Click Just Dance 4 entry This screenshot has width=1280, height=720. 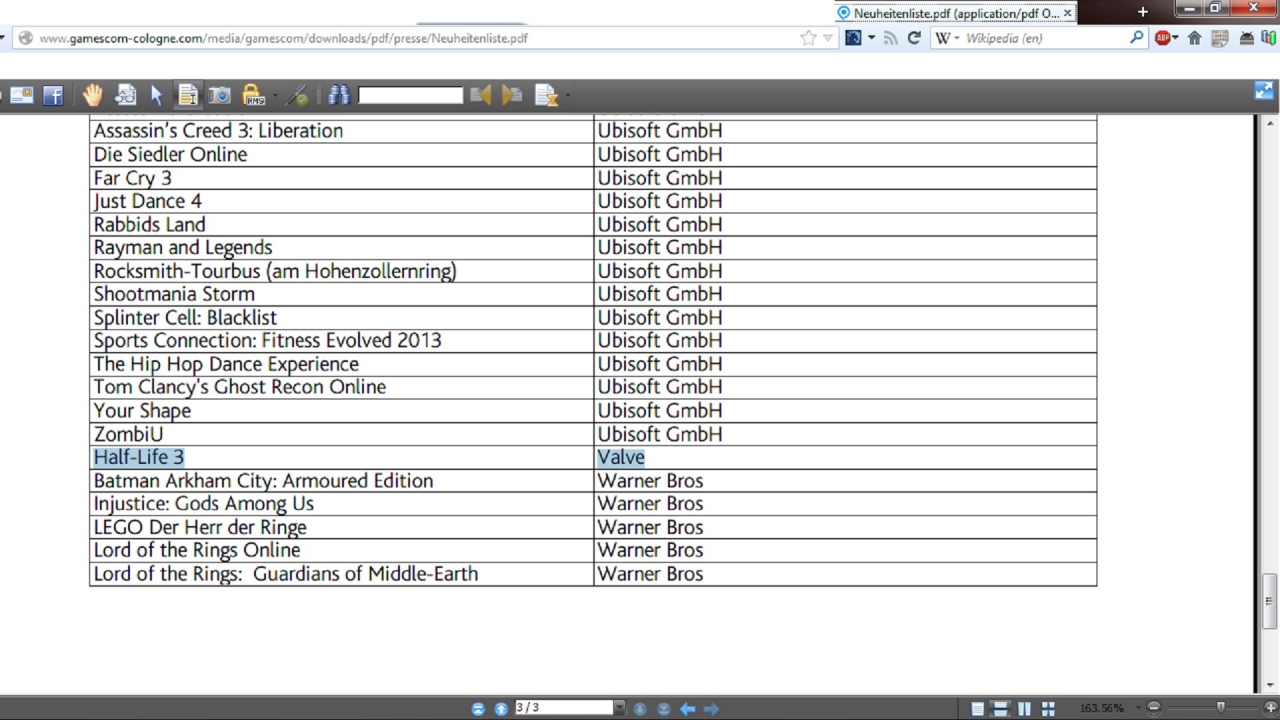tap(148, 201)
